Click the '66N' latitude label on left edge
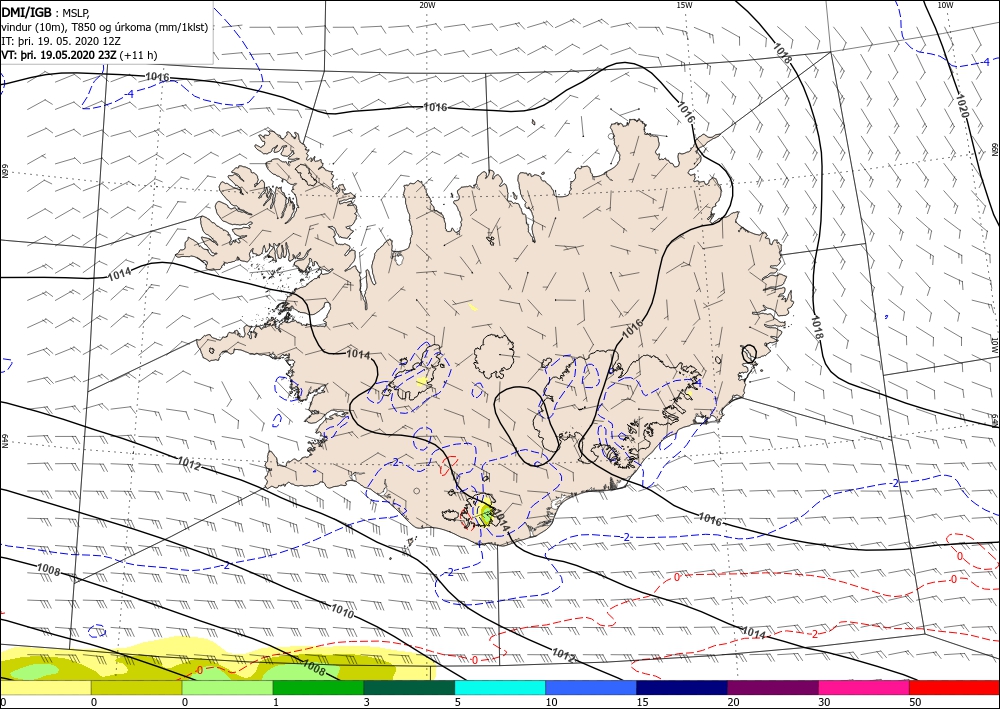The height and width of the screenshot is (709, 1000). pos(4,171)
